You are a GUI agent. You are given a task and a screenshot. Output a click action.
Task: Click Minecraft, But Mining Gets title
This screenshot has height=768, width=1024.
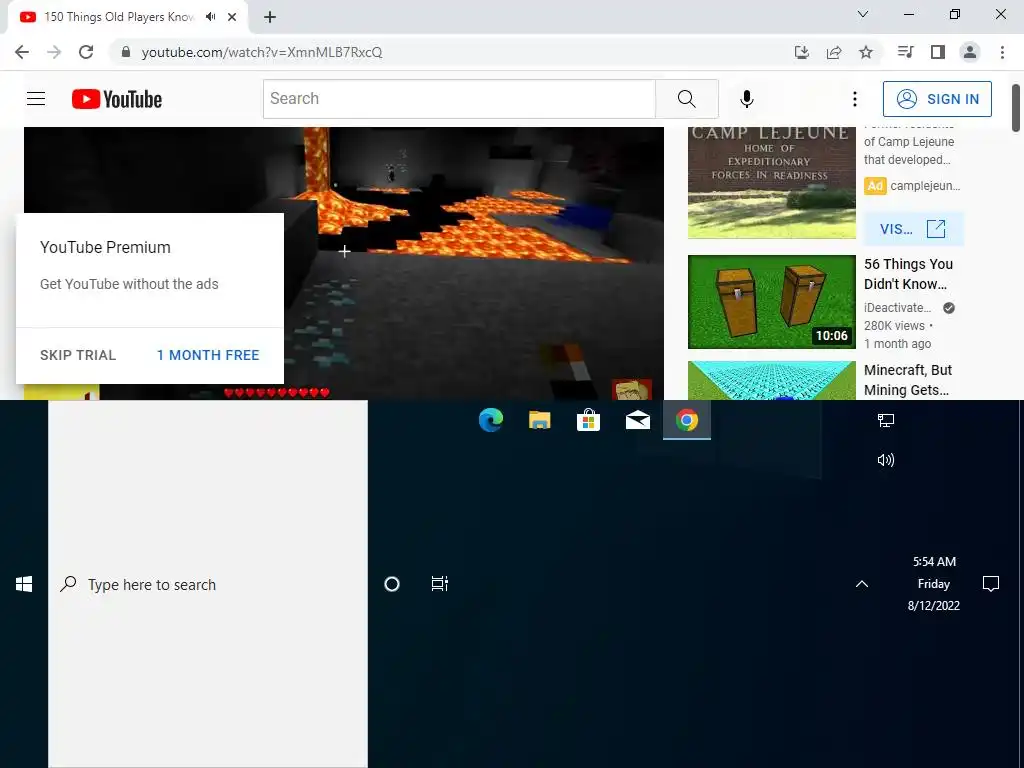click(x=908, y=380)
